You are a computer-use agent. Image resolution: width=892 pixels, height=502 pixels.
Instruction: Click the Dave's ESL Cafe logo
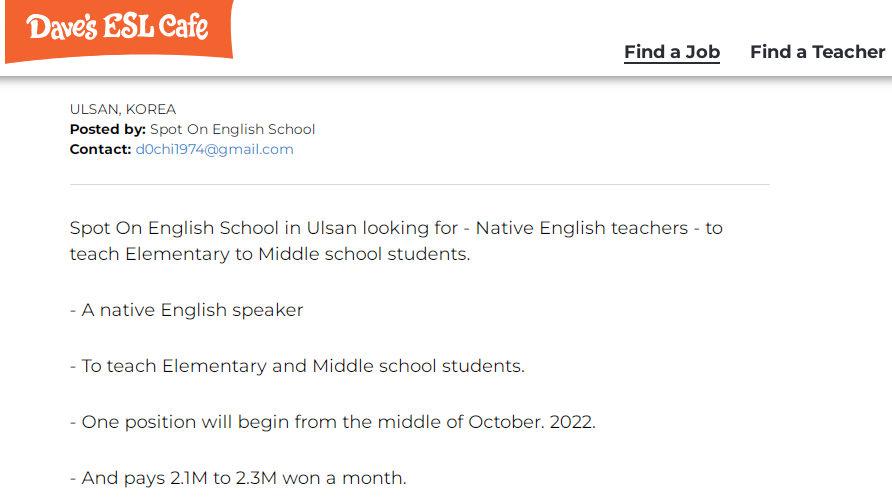pyautogui.click(x=117, y=27)
